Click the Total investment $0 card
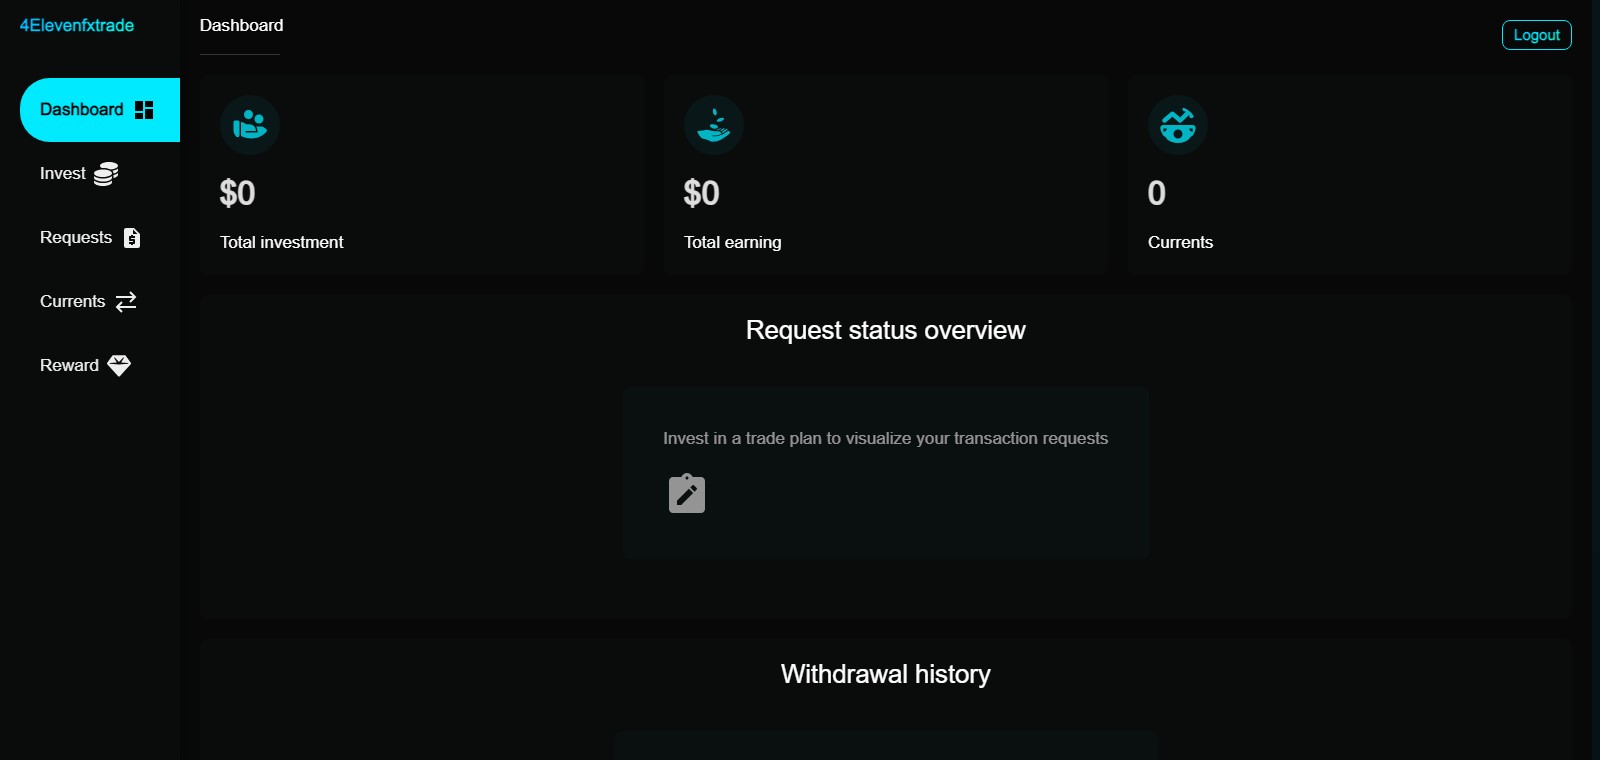 click(x=422, y=175)
